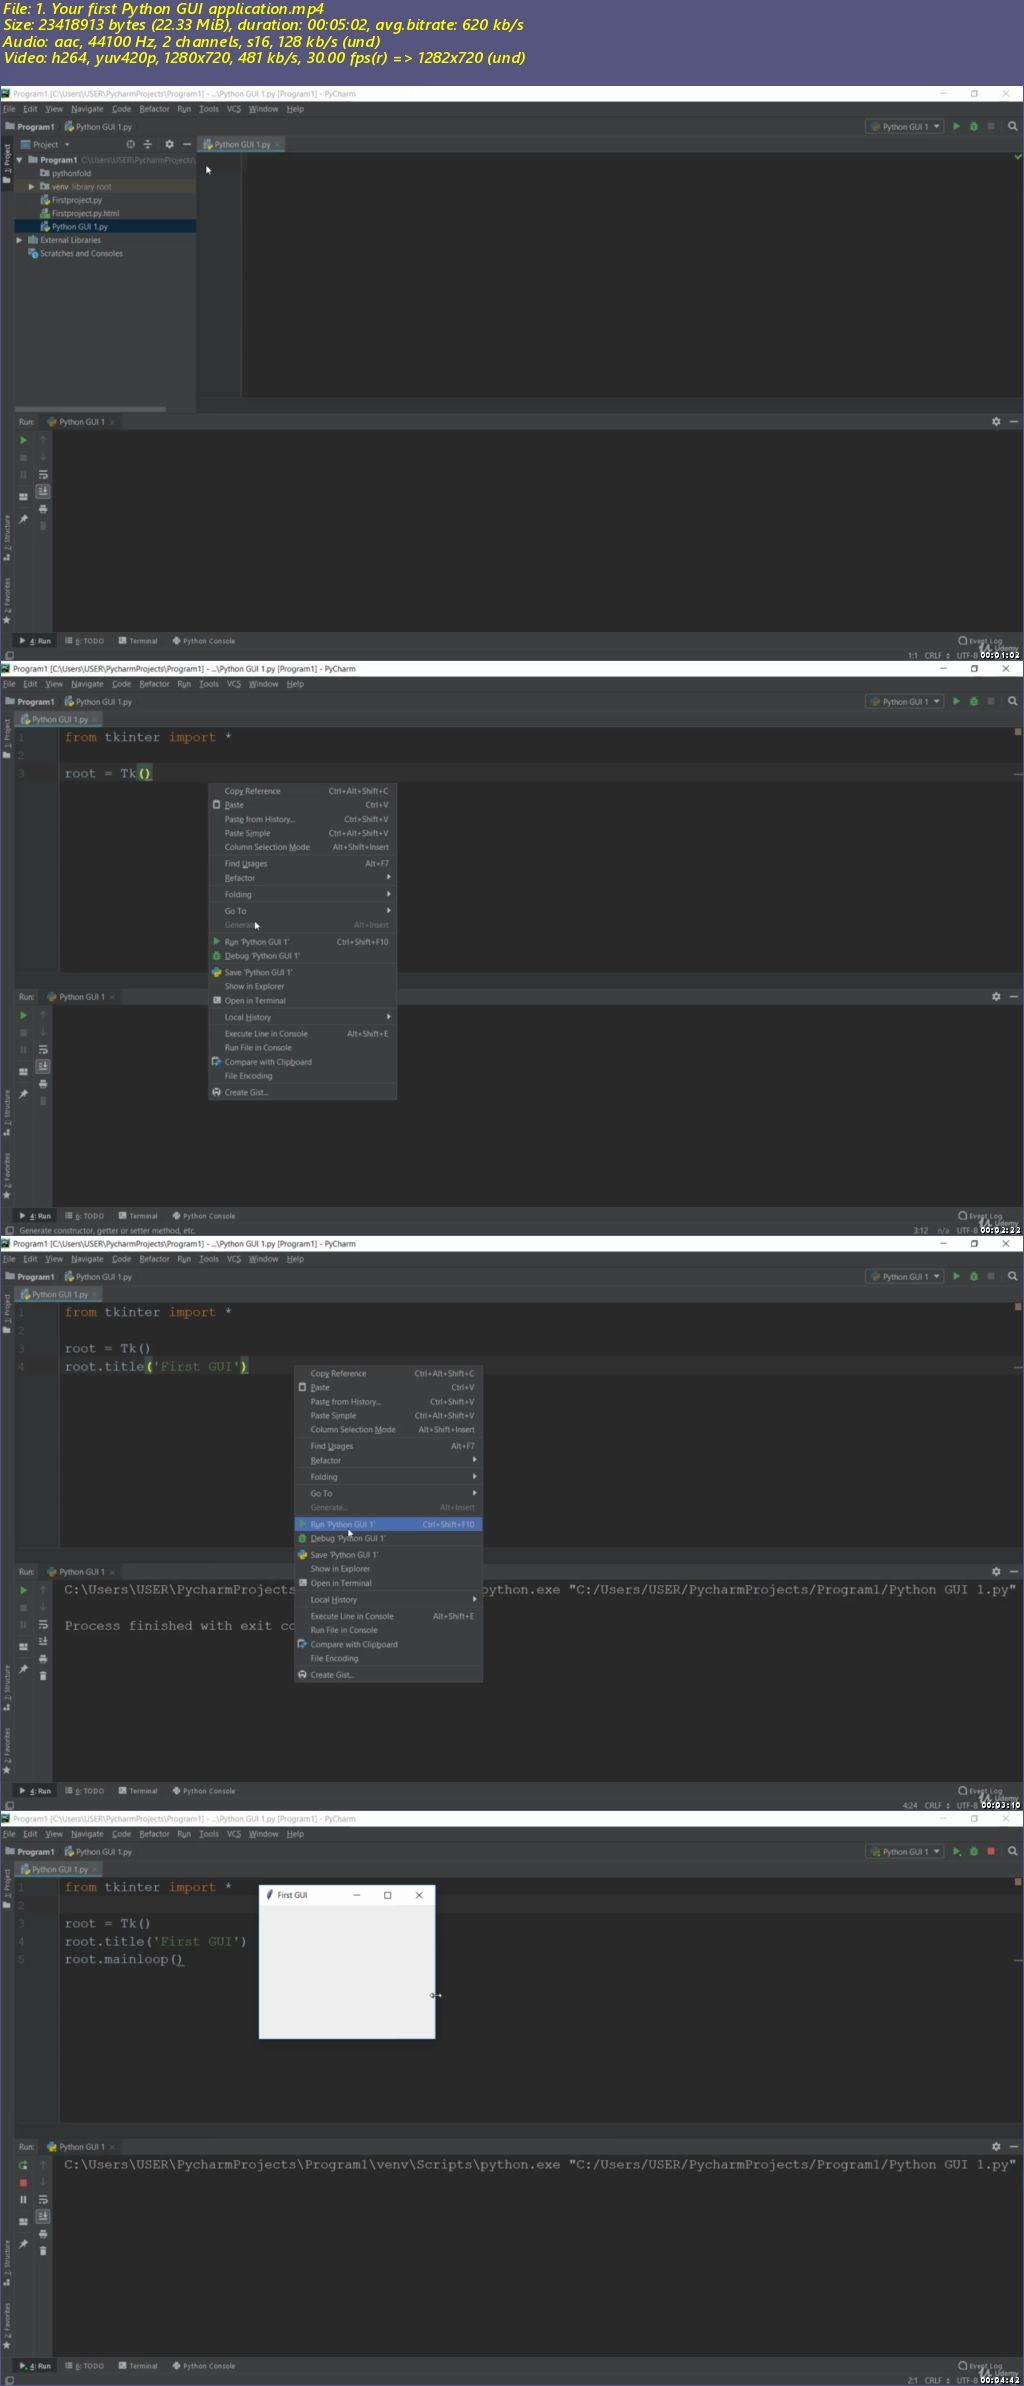Click the root.mainloop() code line
This screenshot has width=1024, height=2386.
tap(124, 1960)
